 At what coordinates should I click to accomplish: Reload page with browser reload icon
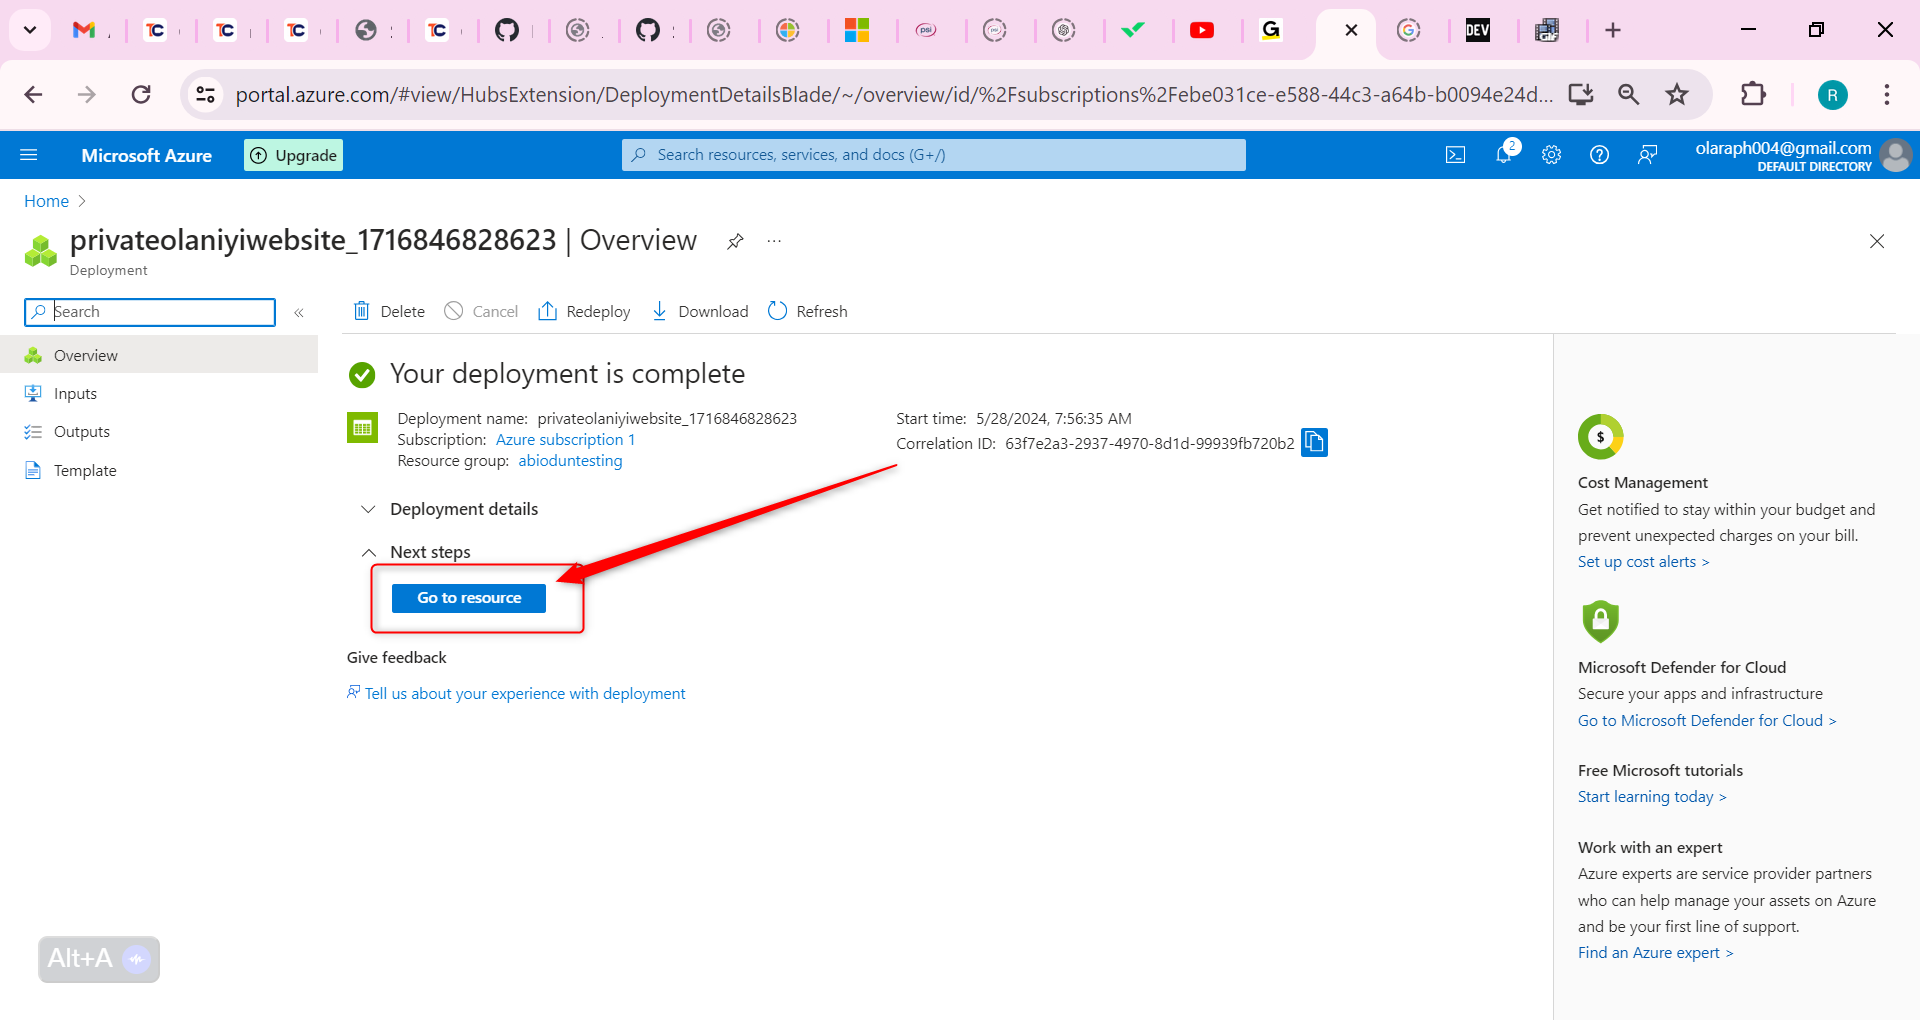tap(141, 95)
